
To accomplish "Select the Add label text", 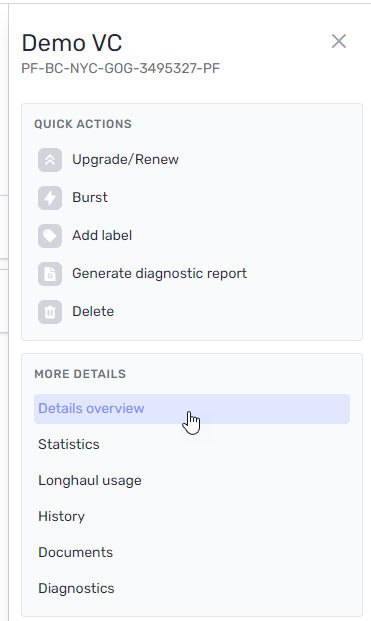I will tap(102, 235).
